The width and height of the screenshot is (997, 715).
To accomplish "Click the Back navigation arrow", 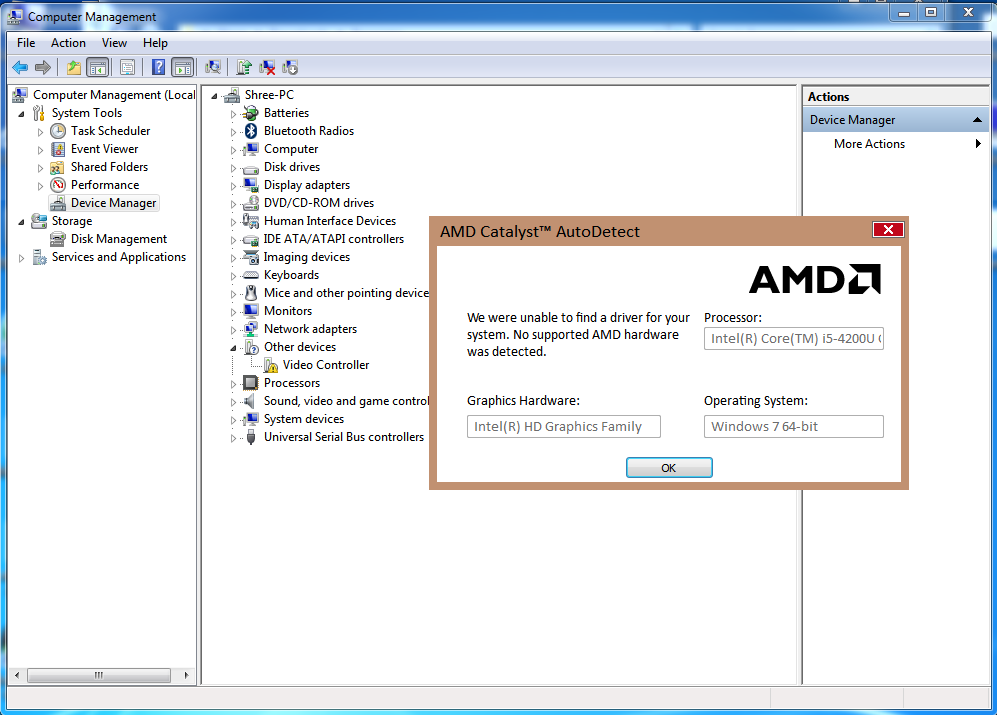I will [20, 67].
